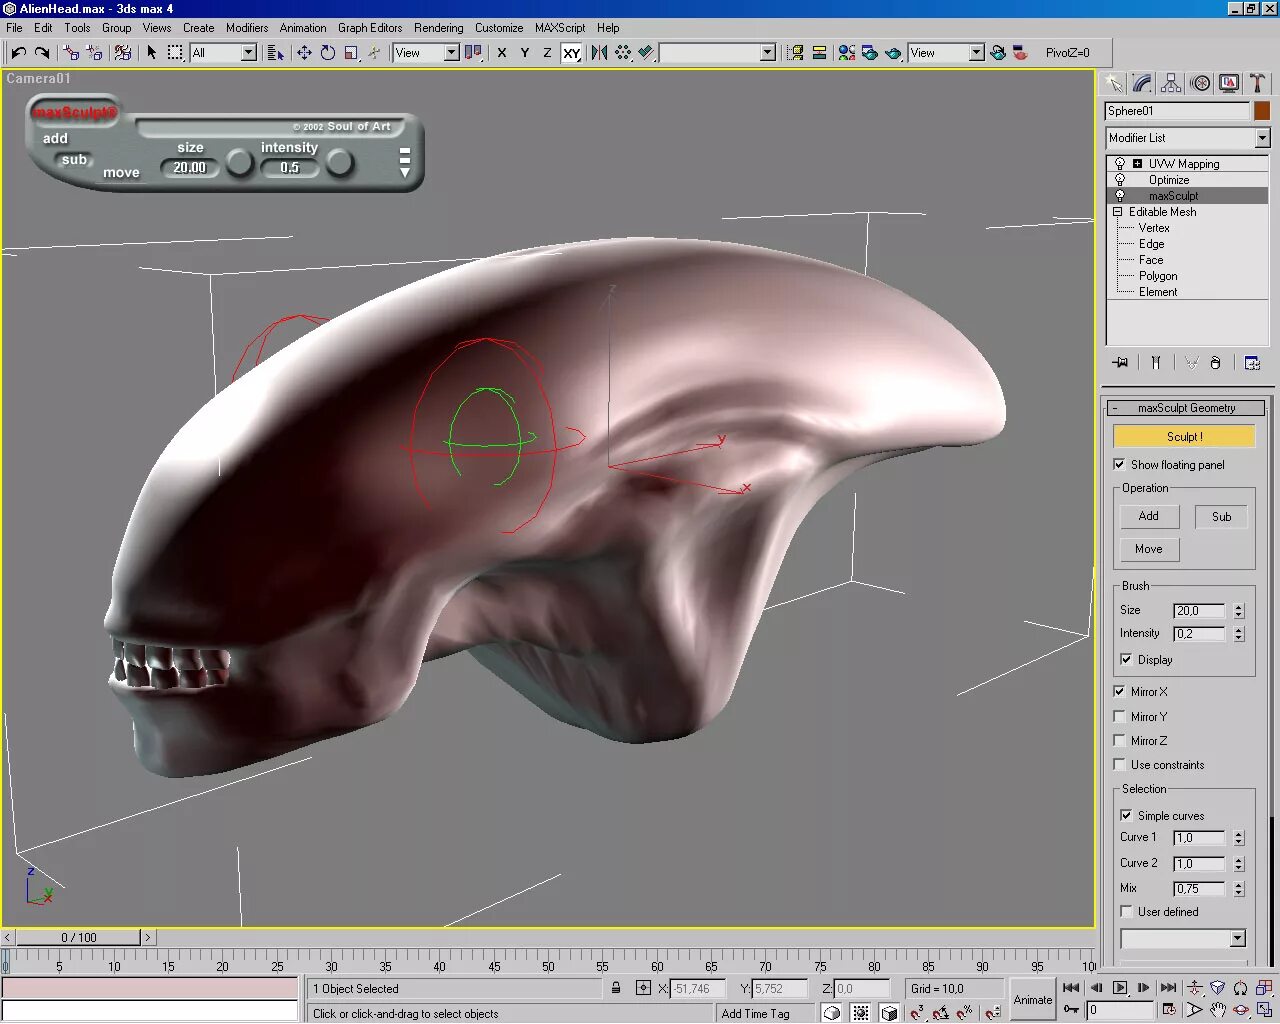This screenshot has height=1024, width=1280.
Task: Uncheck Show floating panel
Action: (1120, 465)
